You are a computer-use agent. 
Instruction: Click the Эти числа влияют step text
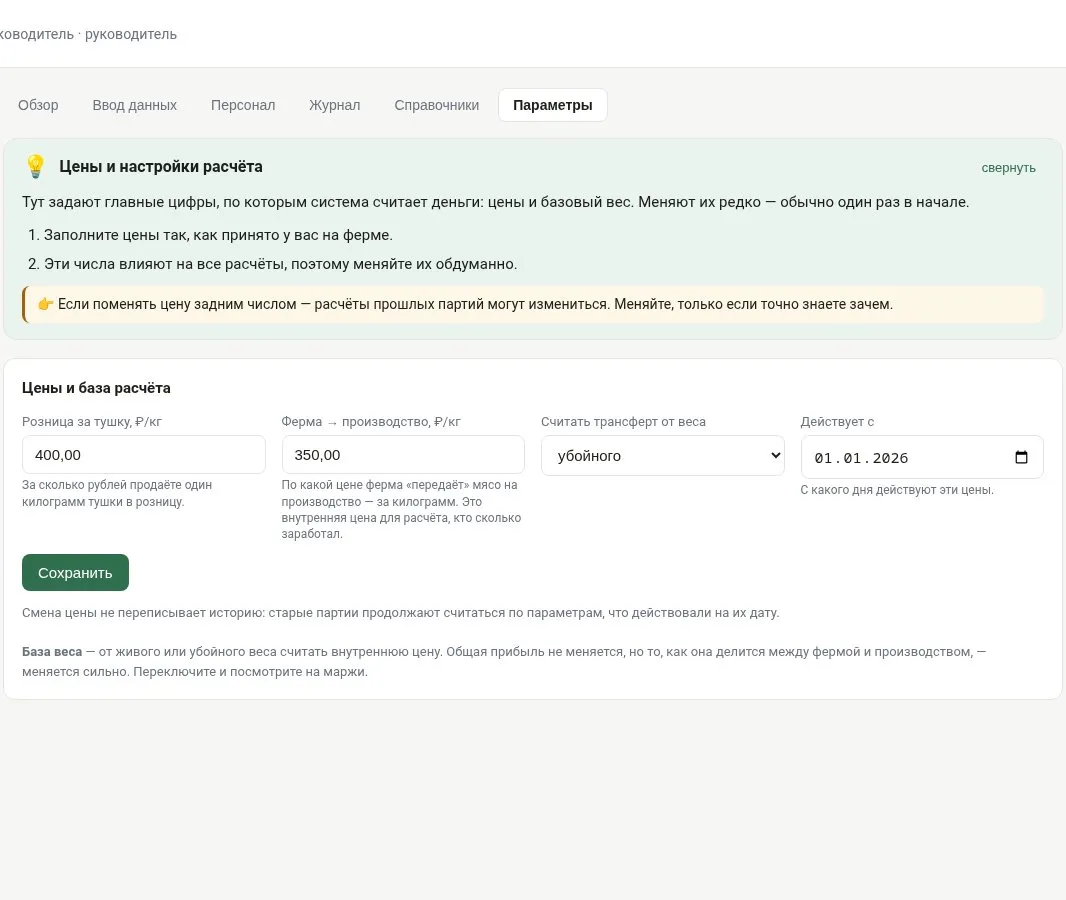point(281,264)
